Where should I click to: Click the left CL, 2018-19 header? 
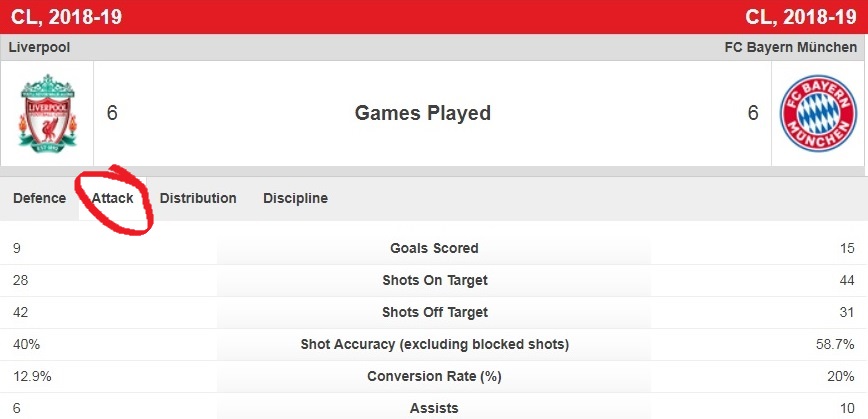pos(66,17)
